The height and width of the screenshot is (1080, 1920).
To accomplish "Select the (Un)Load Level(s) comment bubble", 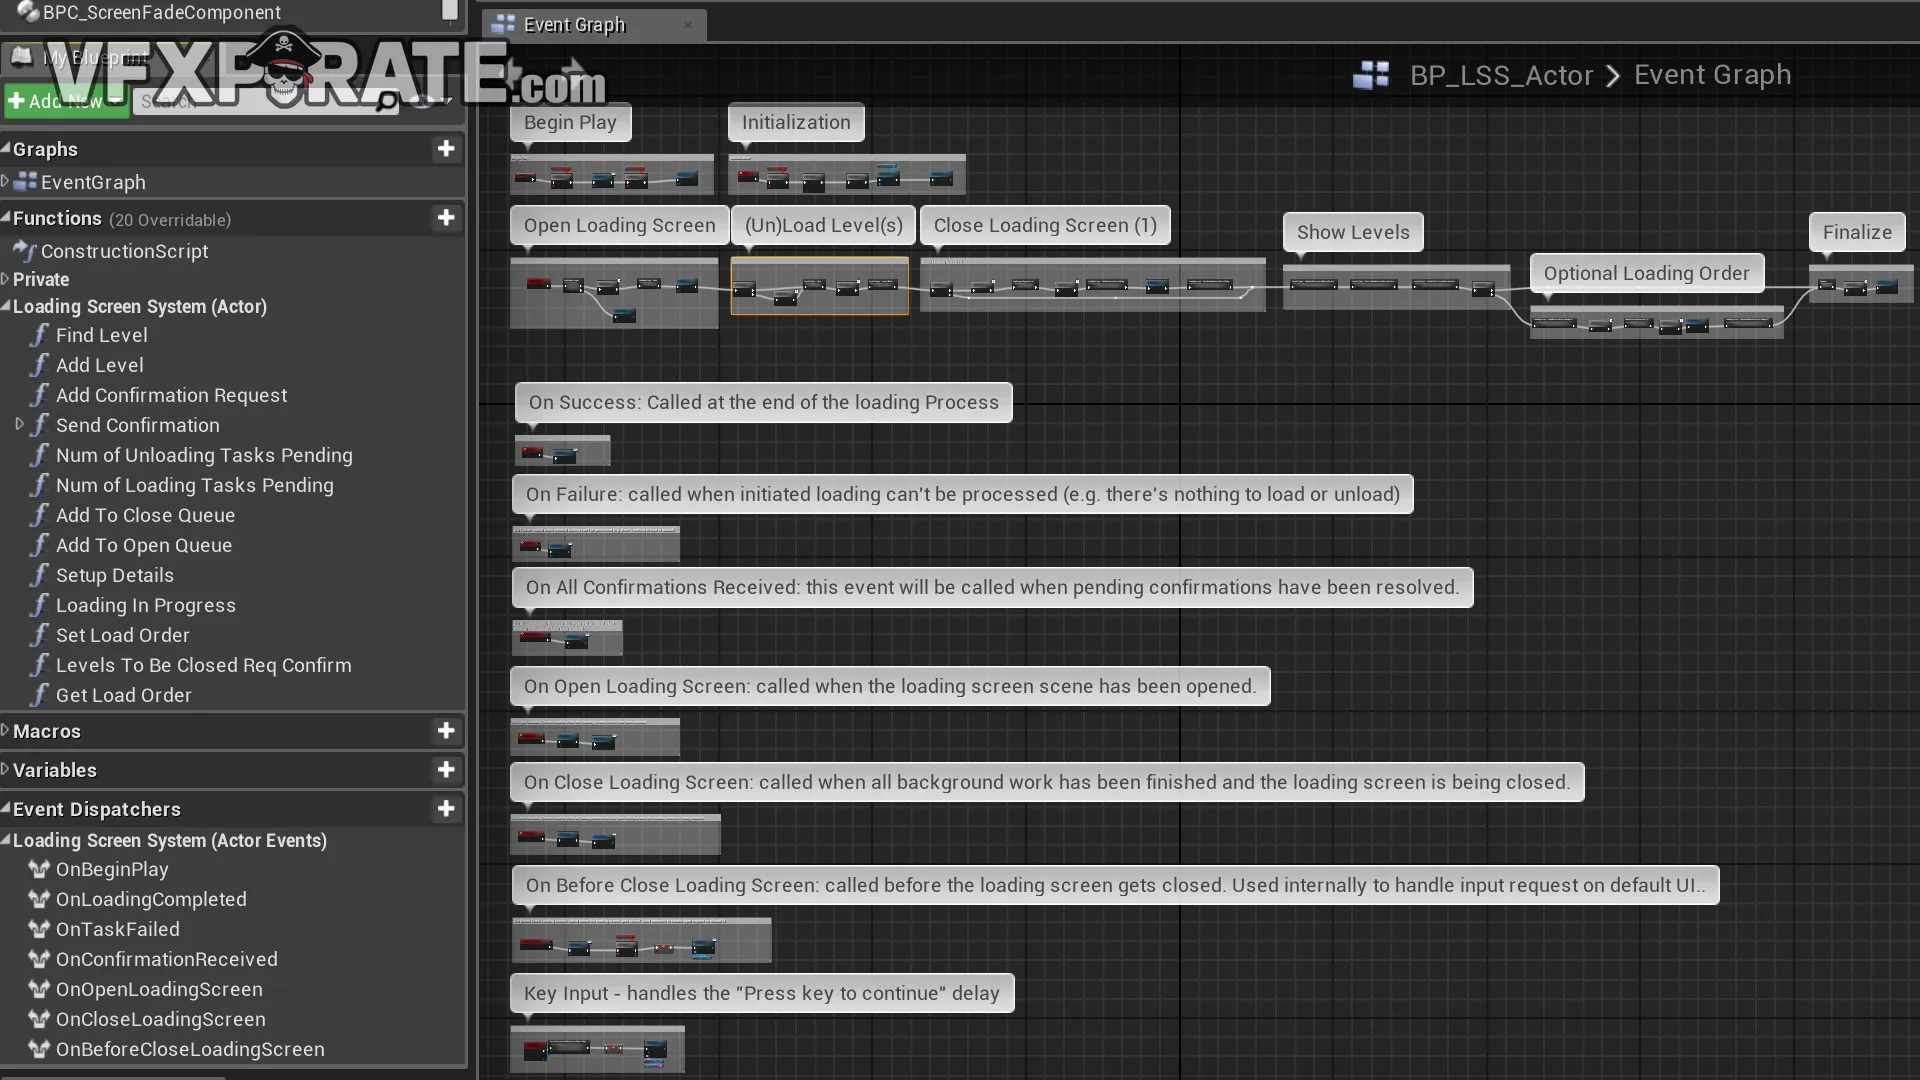I will 823,225.
